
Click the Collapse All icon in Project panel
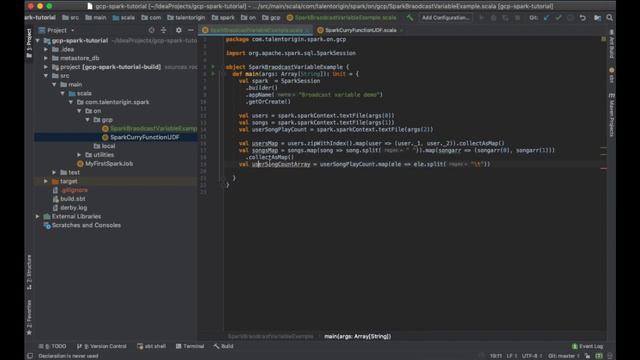coord(164,30)
